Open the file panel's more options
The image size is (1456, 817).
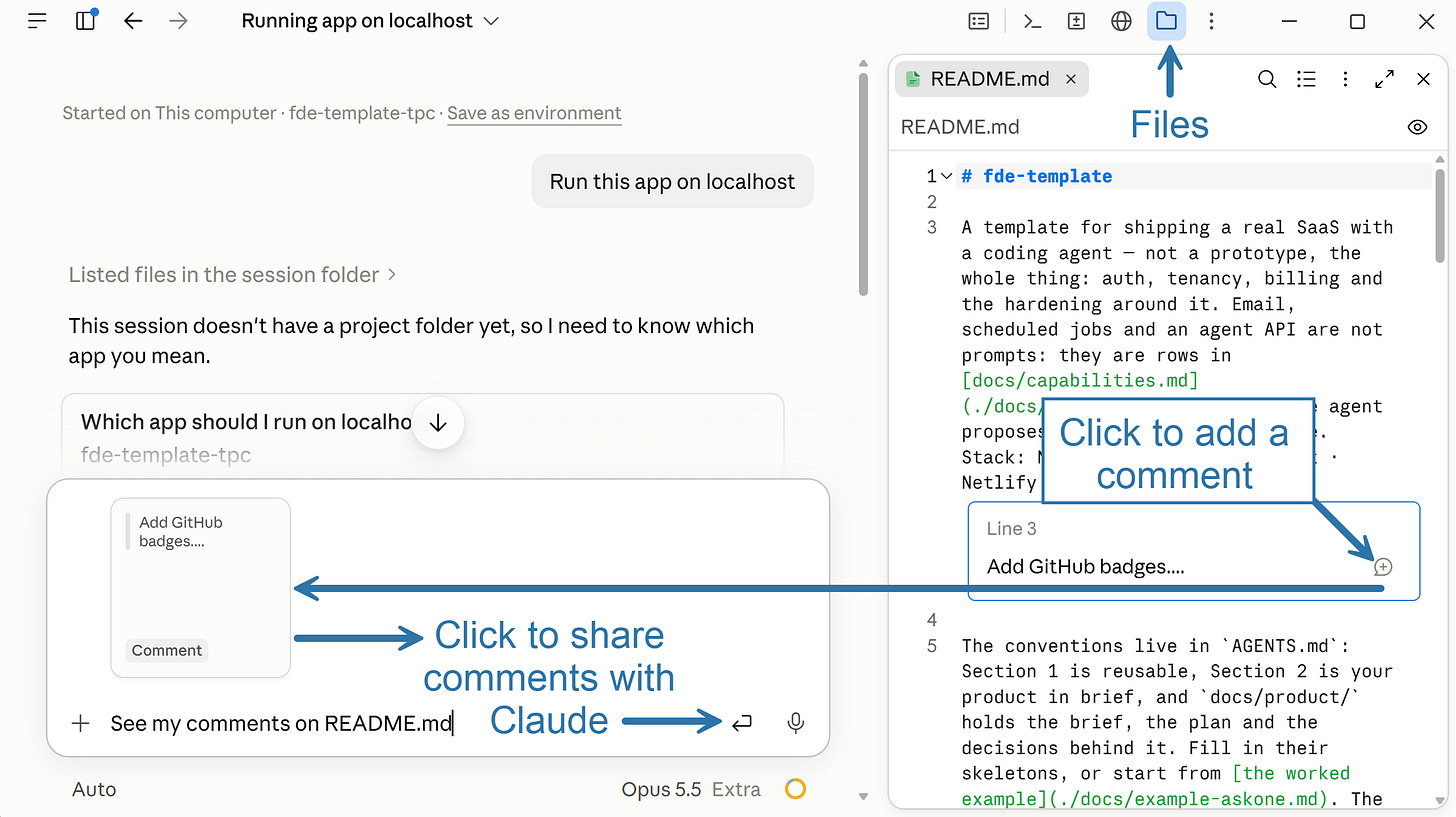click(x=1346, y=79)
